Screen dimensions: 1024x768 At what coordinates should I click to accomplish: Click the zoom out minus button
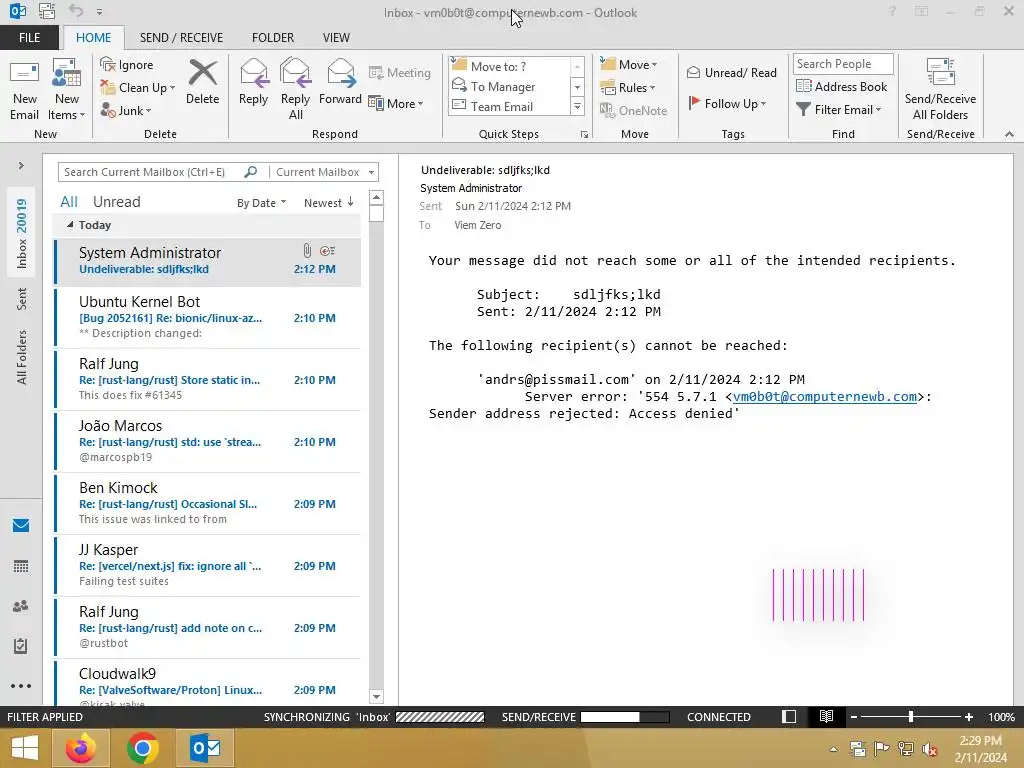(x=853, y=716)
